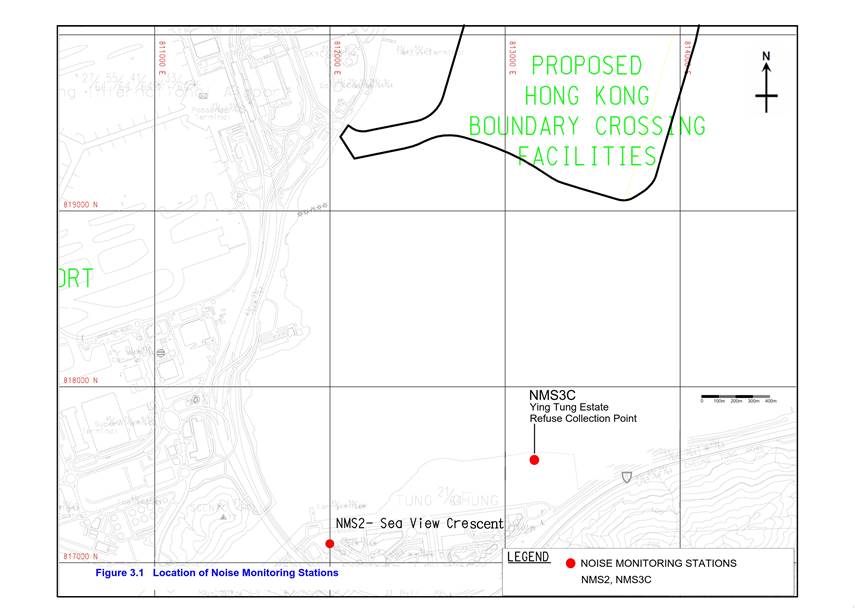This screenshot has height=616, width=867.
Task: Click the '813000 E' grid label
Action: [513, 57]
